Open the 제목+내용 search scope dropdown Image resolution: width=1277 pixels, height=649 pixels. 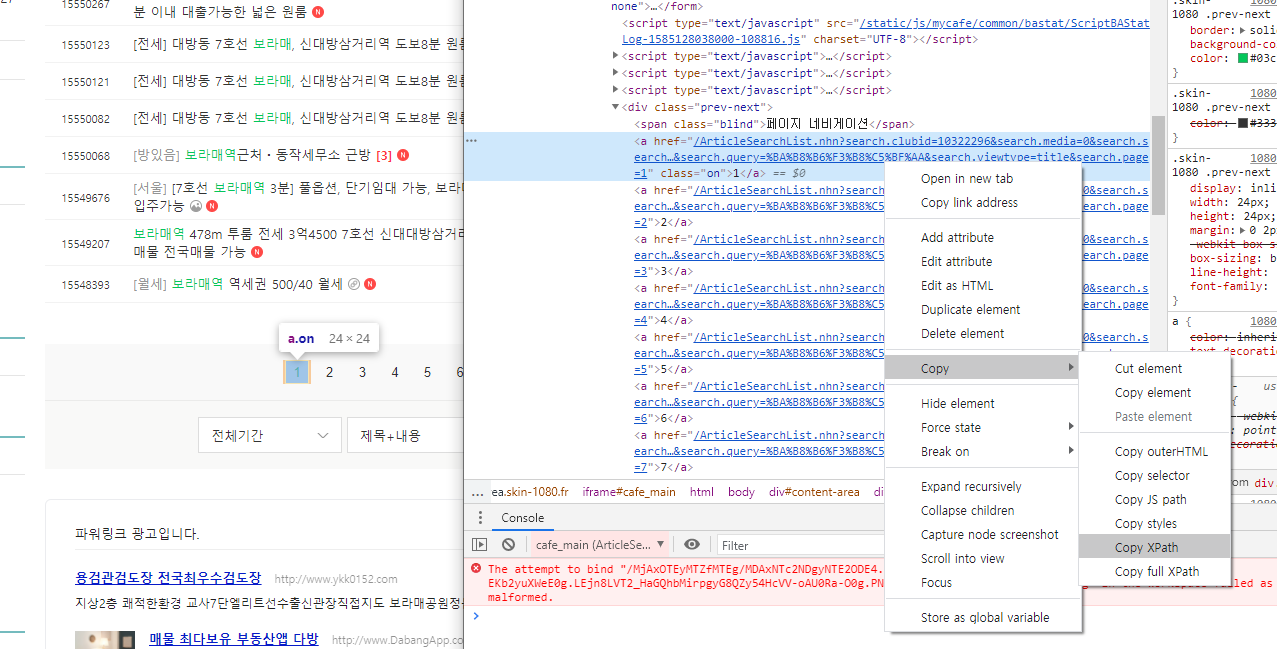pos(404,436)
